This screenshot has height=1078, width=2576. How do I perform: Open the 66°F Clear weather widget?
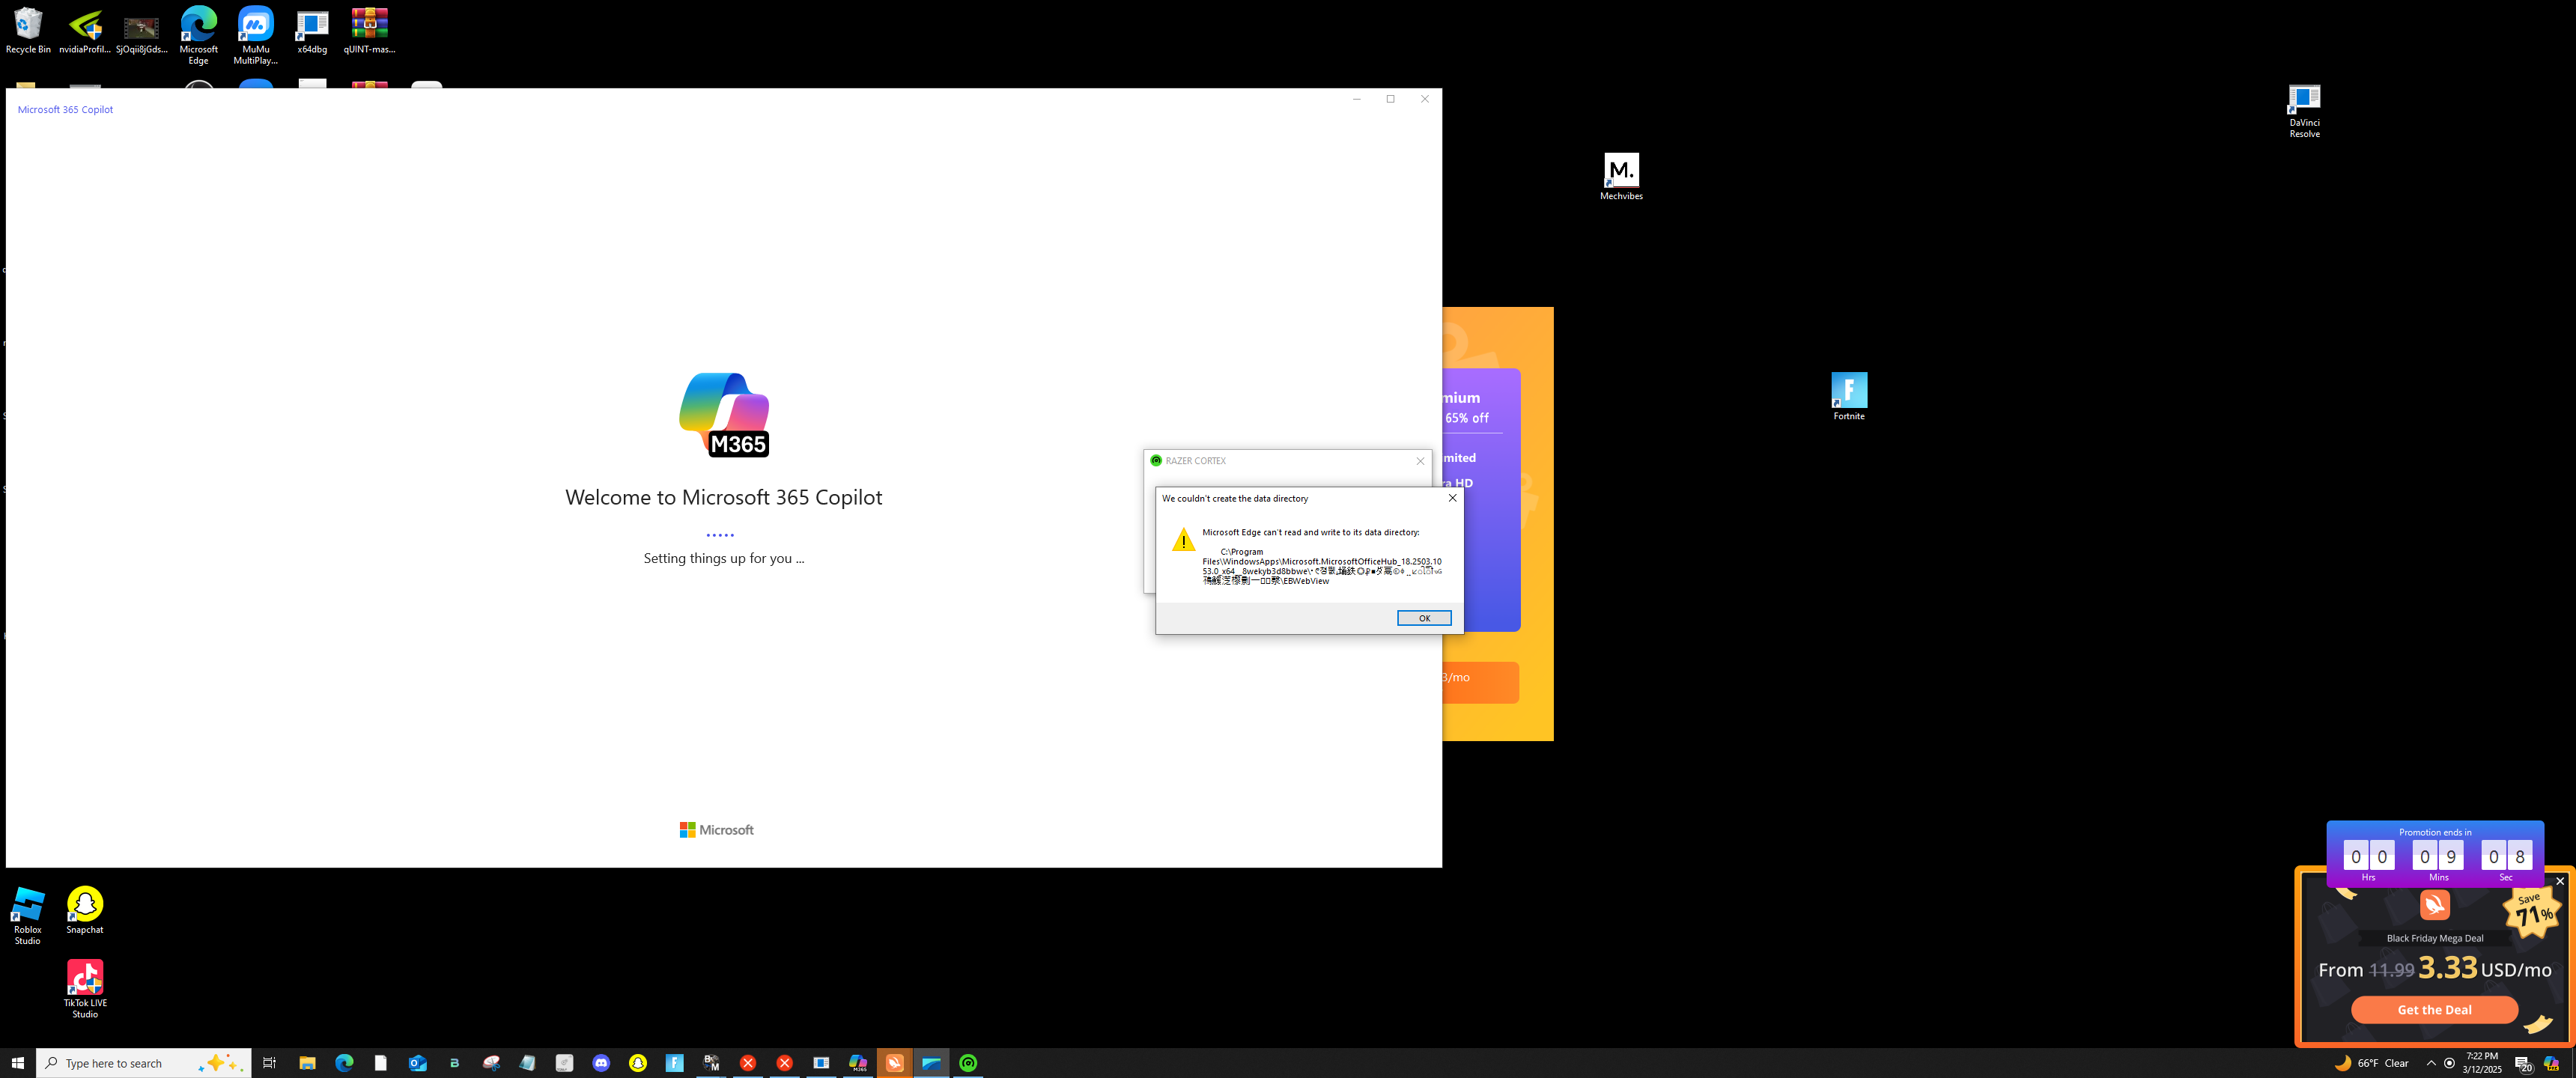click(2372, 1063)
